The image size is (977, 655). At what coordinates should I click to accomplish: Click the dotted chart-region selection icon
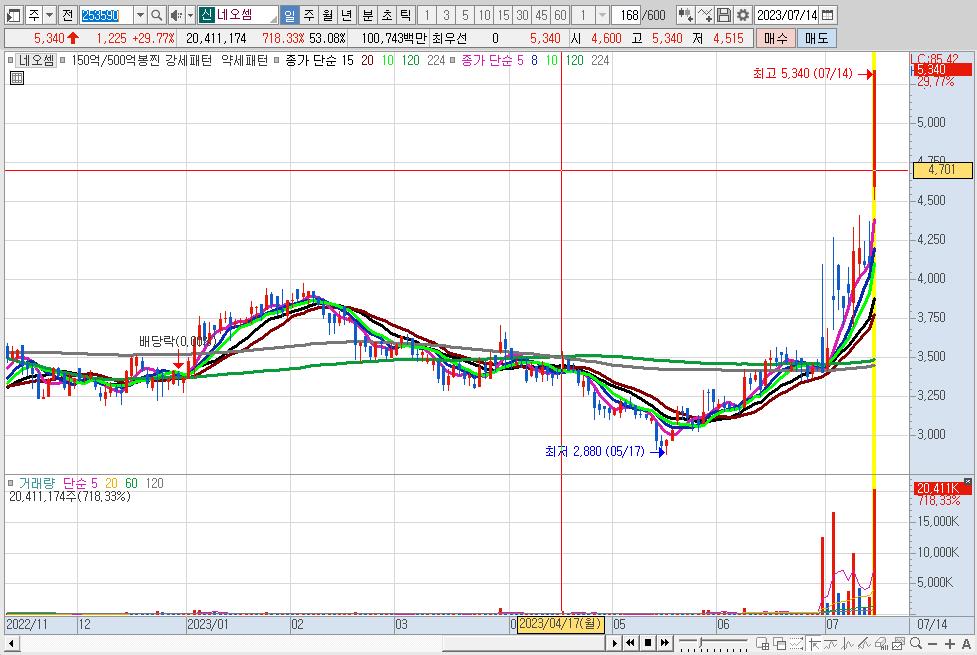click(x=796, y=644)
